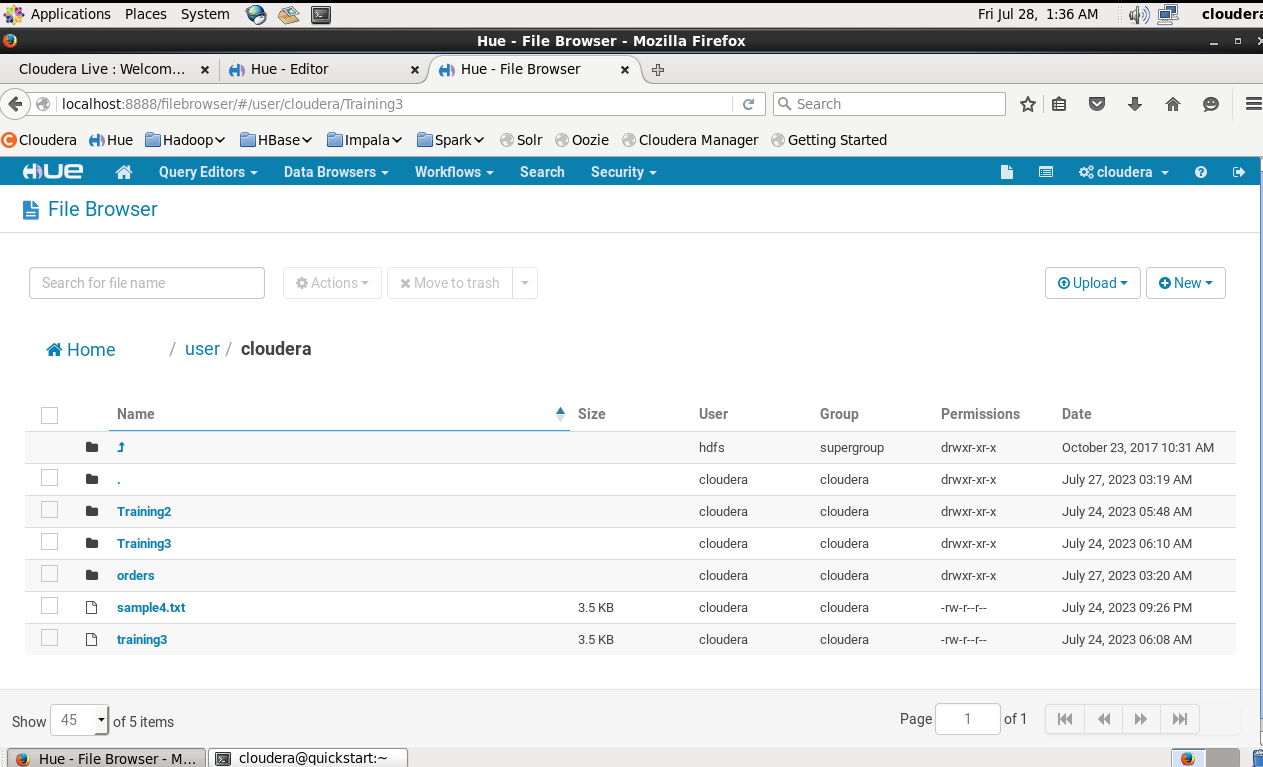1263x767 pixels.
Task: Expand the Query Editors menu
Action: click(x=207, y=172)
